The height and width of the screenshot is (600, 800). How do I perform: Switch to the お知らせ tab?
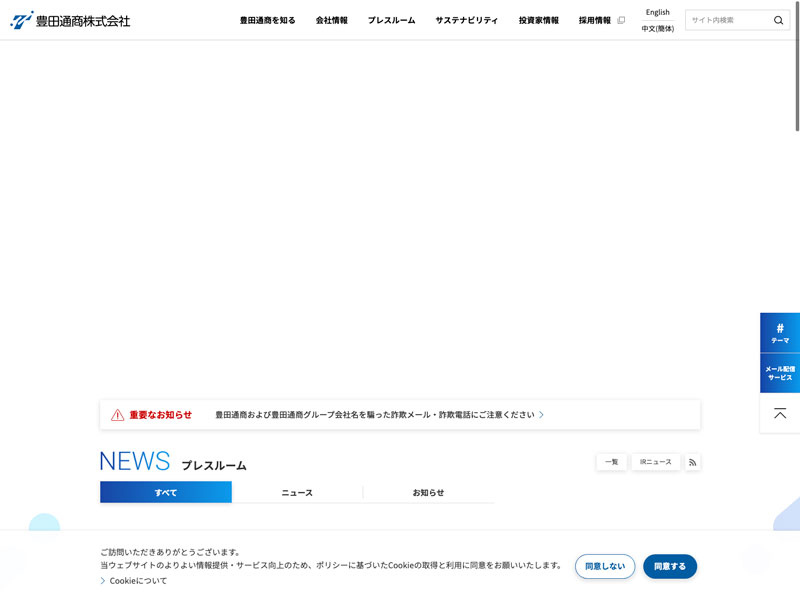[428, 492]
